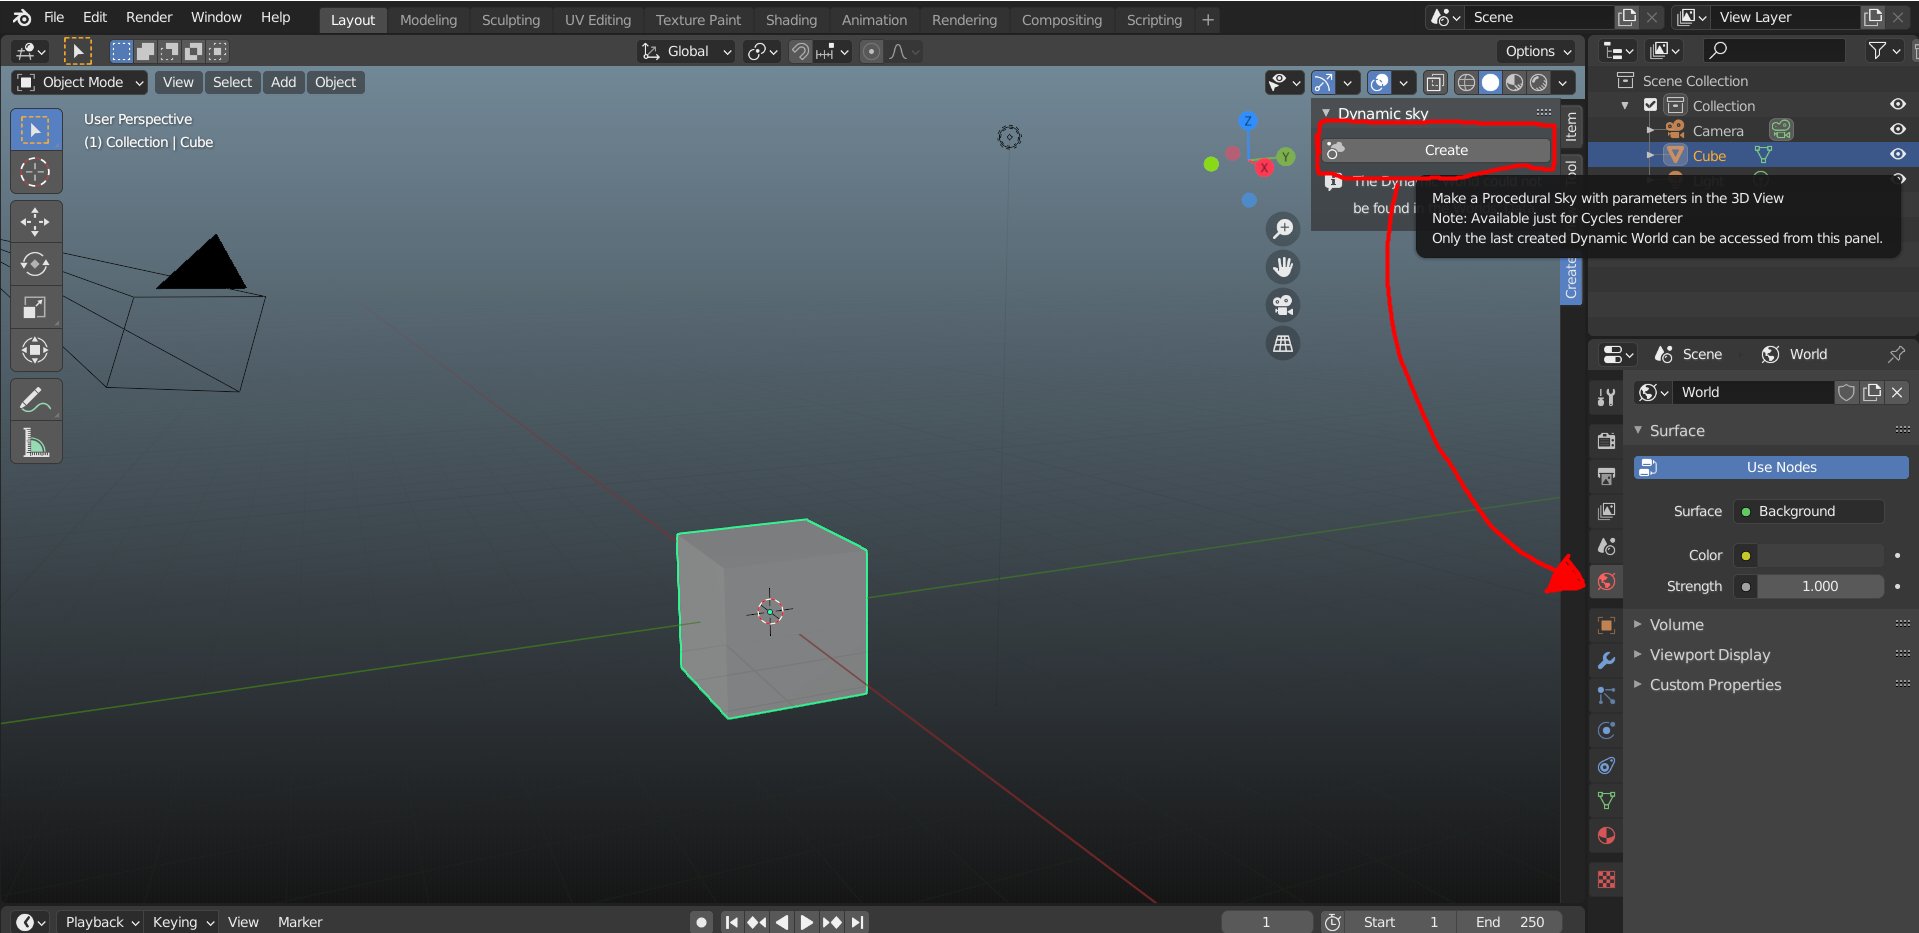Open the Modifiers wrench tab
The image size is (1919, 933).
(1606, 660)
